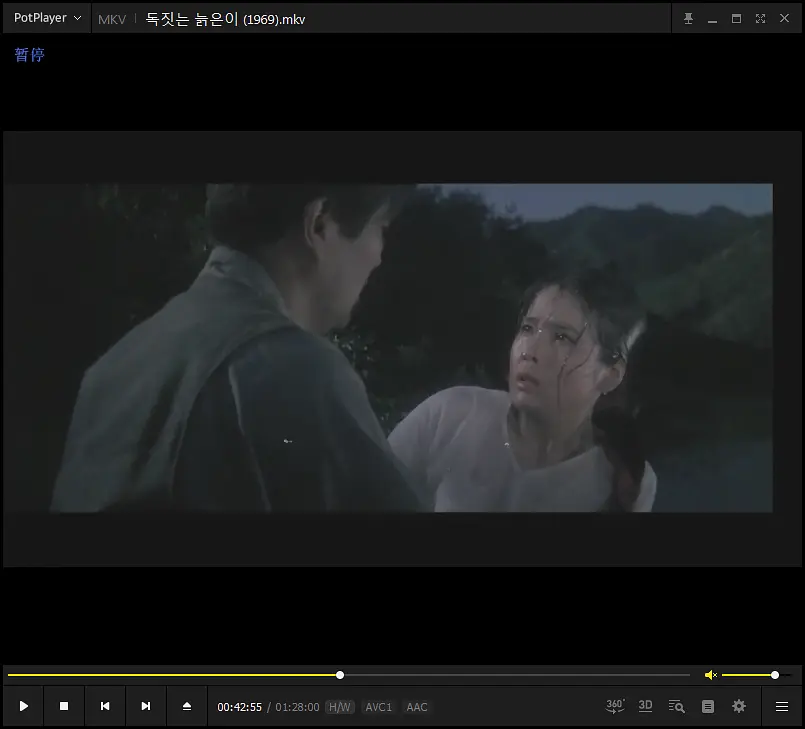Open the hamburger main menu
The height and width of the screenshot is (729, 805).
pos(782,707)
